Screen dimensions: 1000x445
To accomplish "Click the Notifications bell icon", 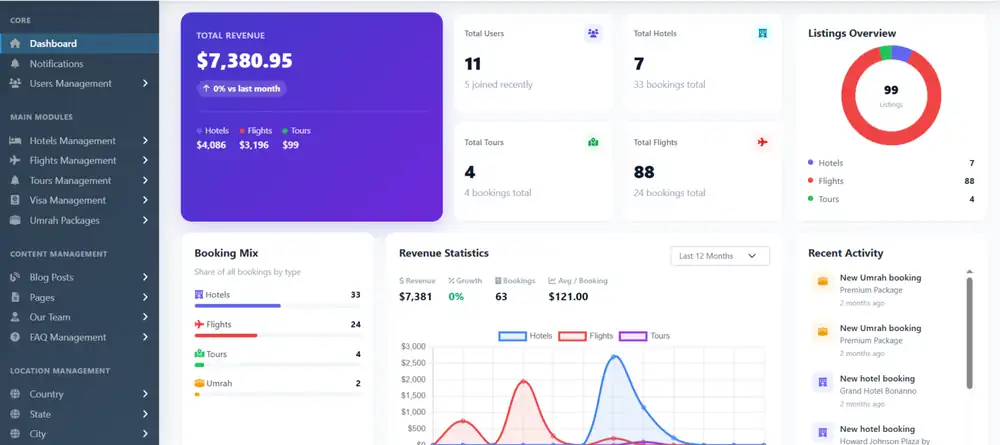I will [15, 64].
